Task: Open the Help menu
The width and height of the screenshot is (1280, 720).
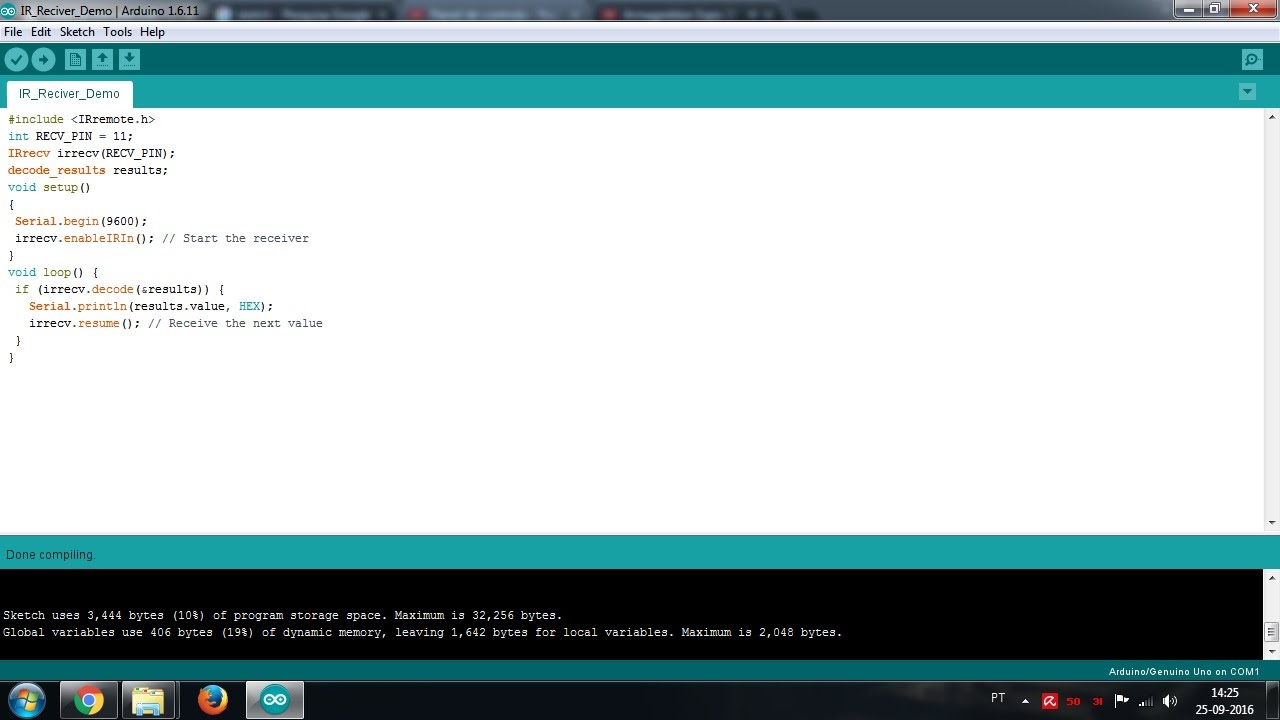Action: (152, 32)
